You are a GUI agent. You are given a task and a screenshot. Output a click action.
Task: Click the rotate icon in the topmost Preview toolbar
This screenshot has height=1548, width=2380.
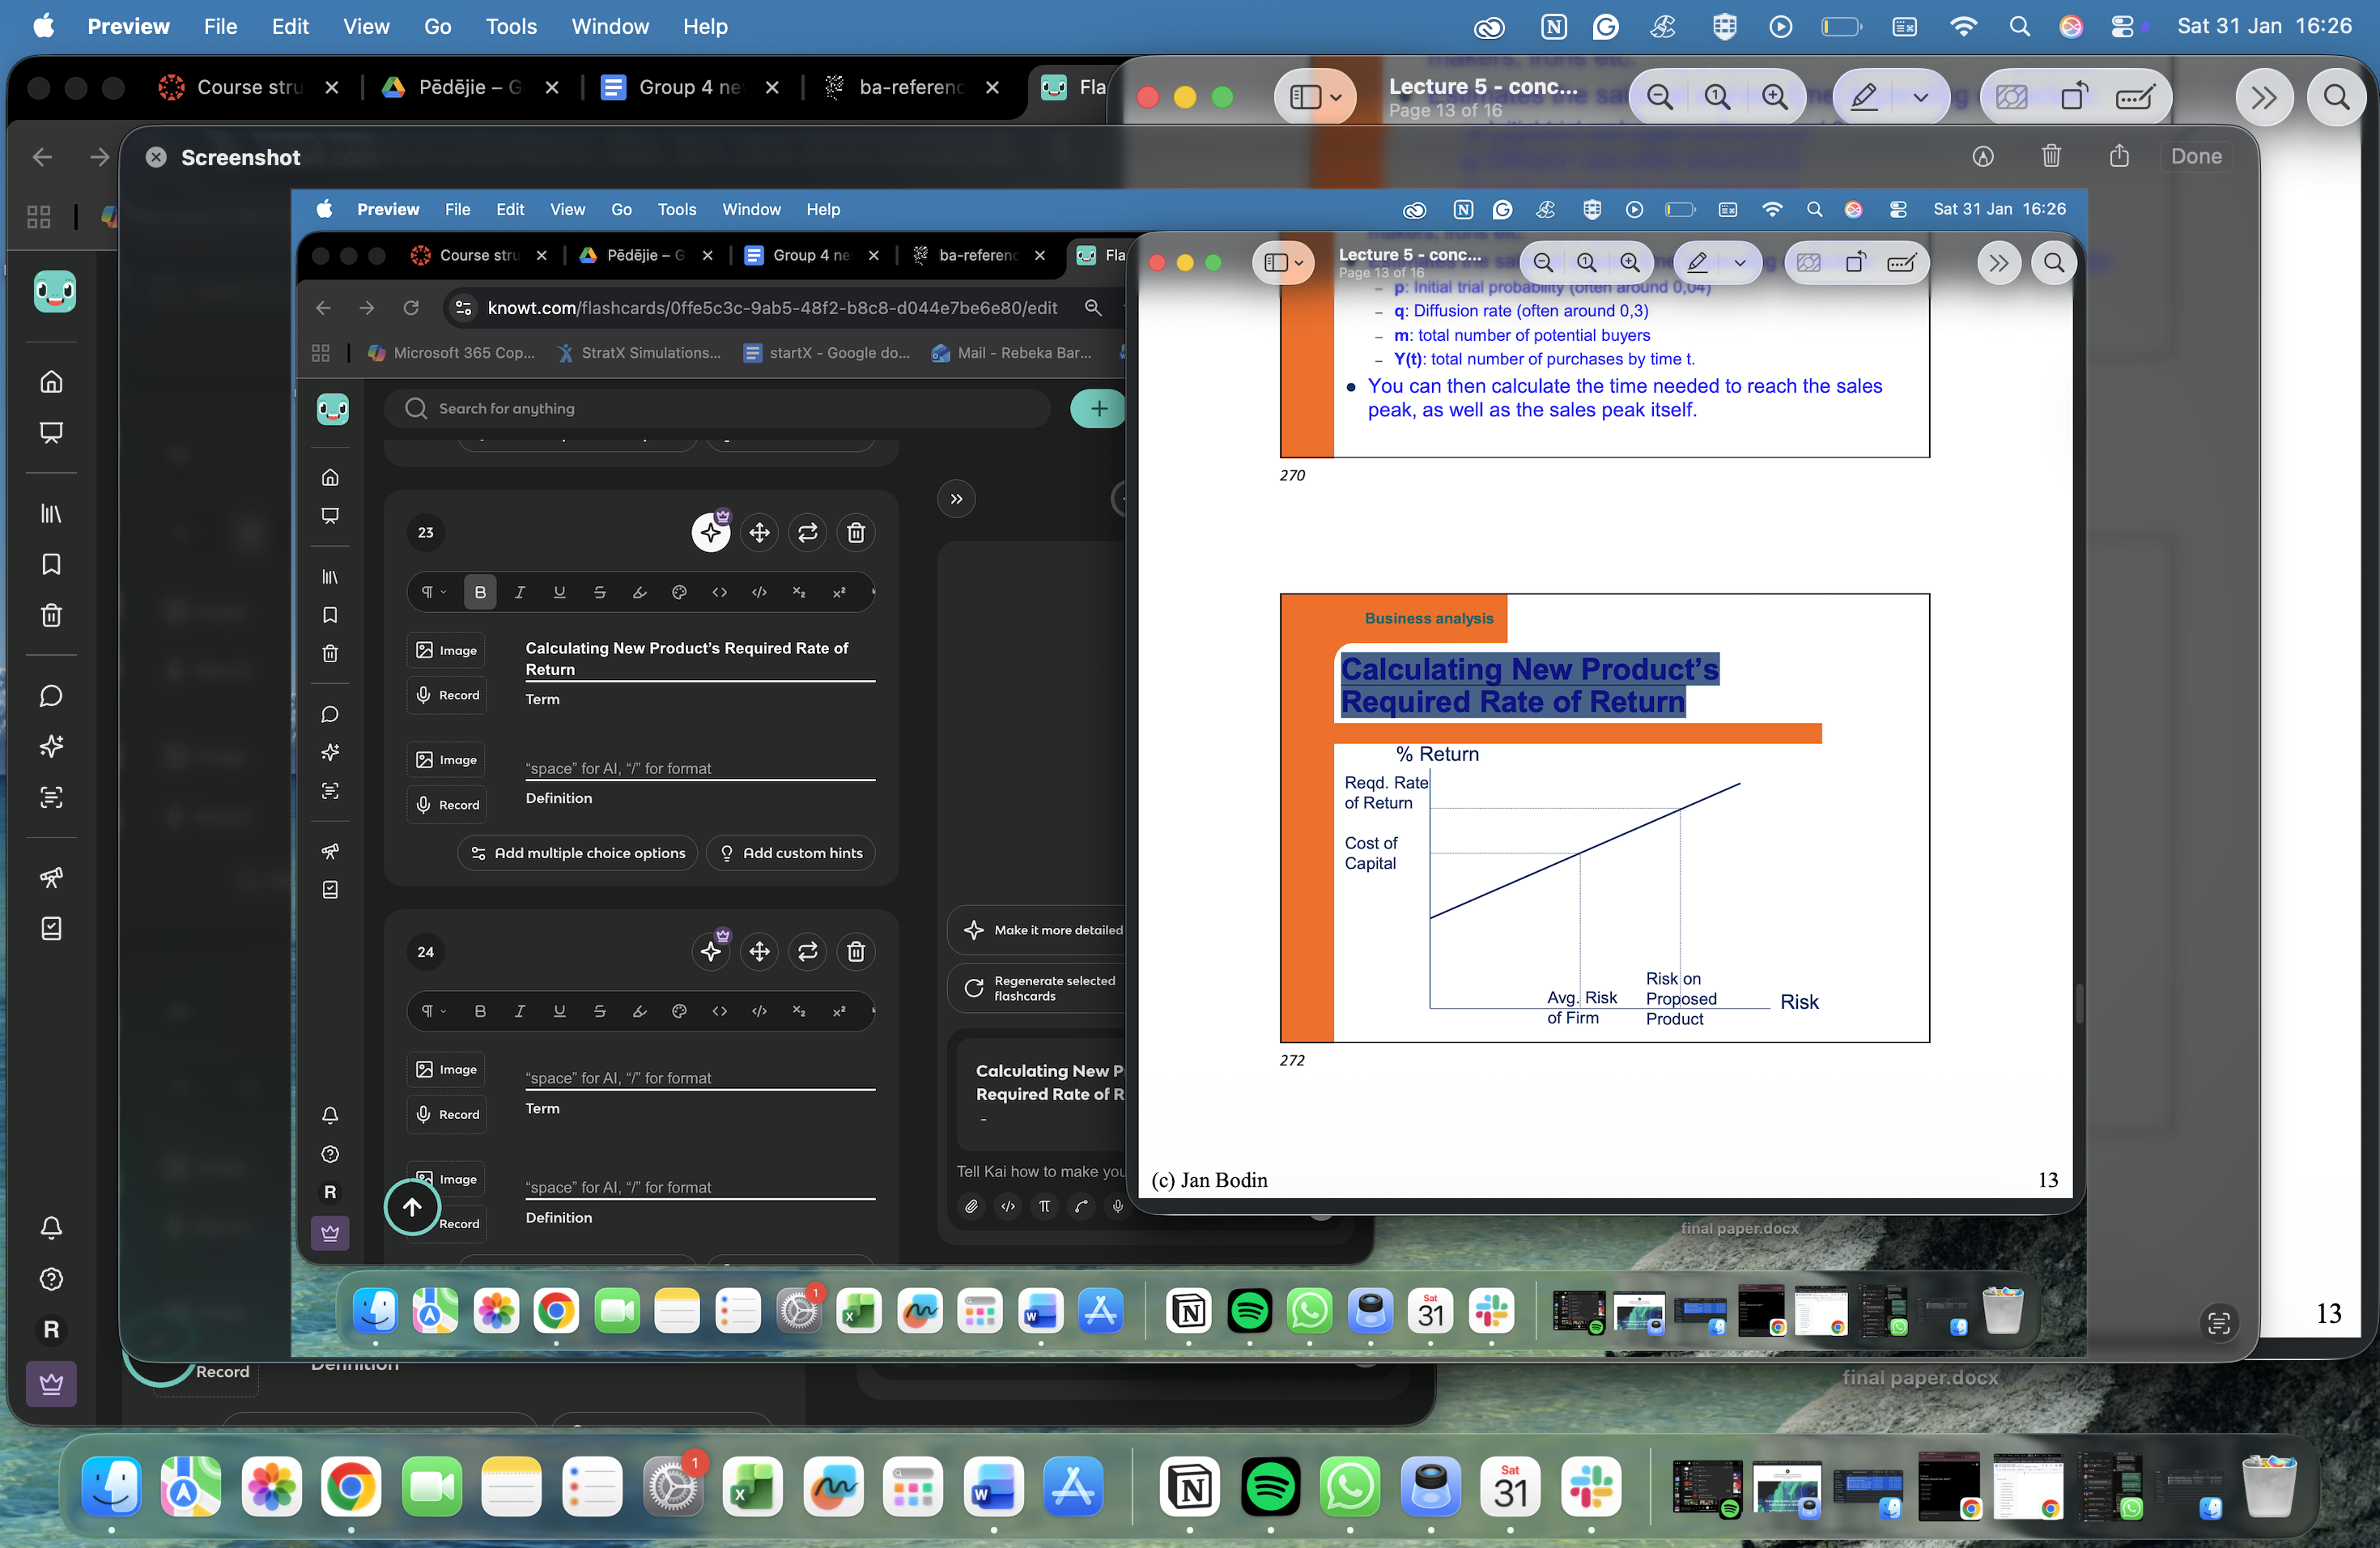(2074, 97)
